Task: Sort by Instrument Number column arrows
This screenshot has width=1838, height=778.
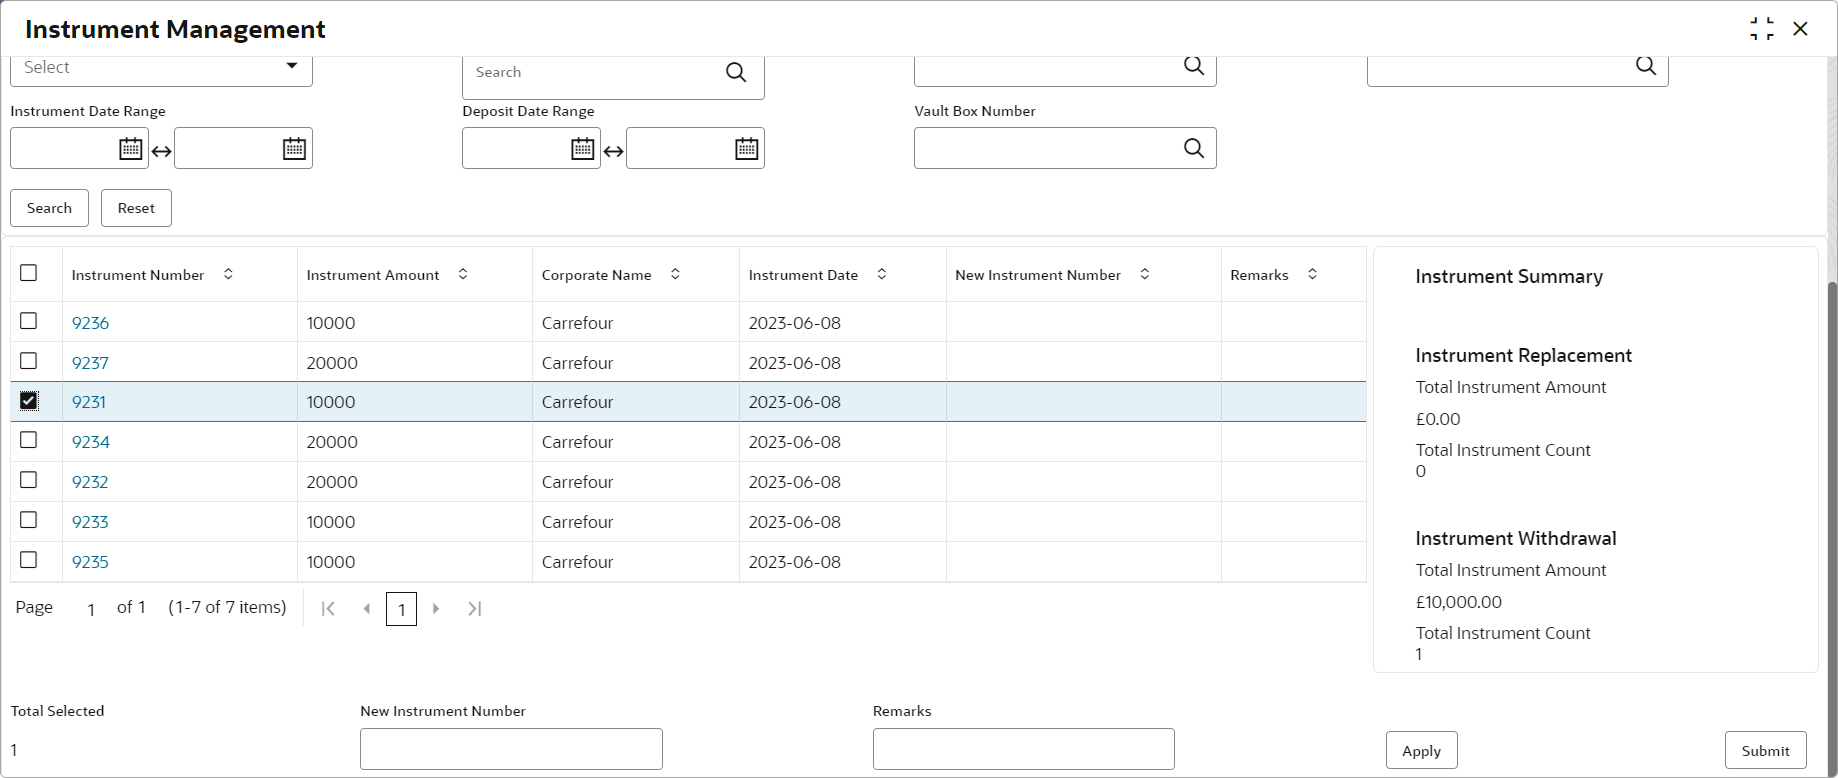Action: (x=228, y=274)
